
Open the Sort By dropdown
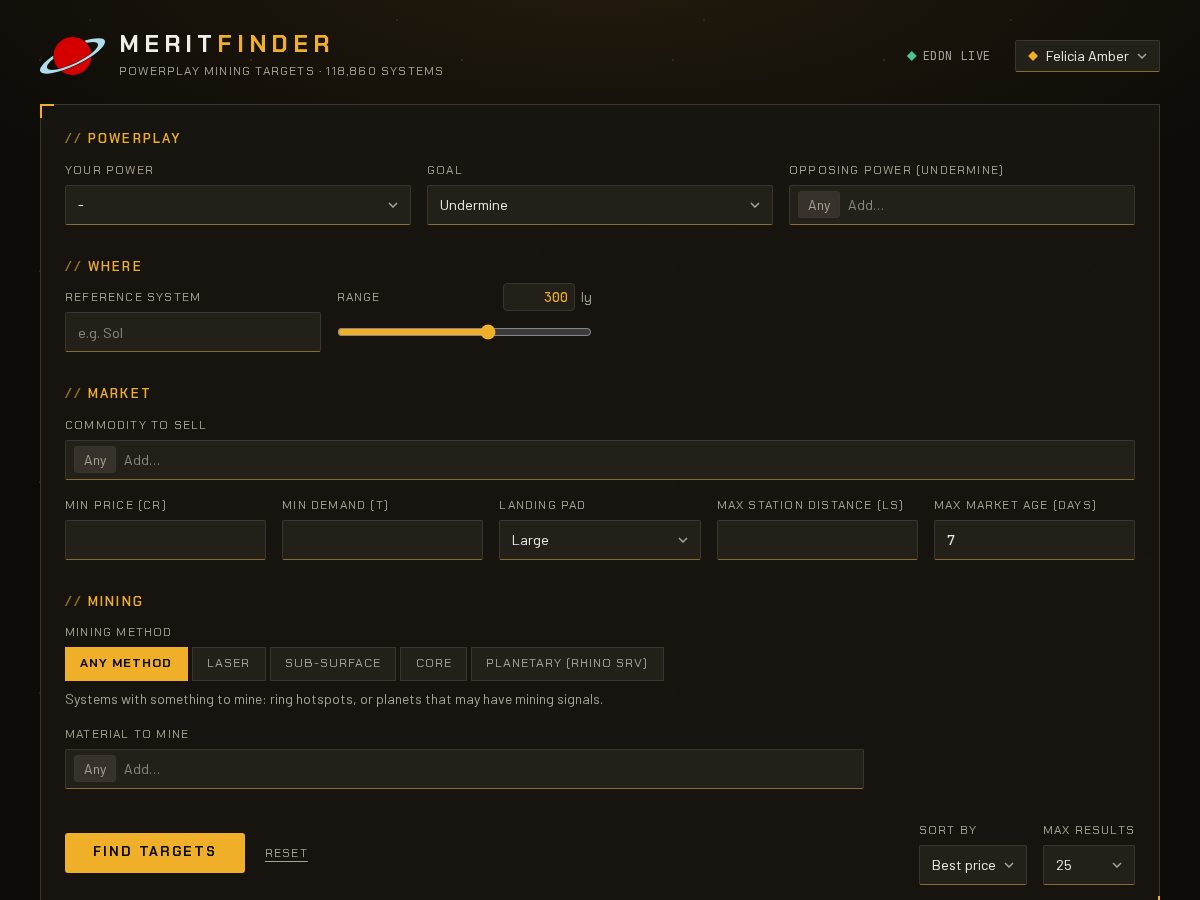[973, 865]
